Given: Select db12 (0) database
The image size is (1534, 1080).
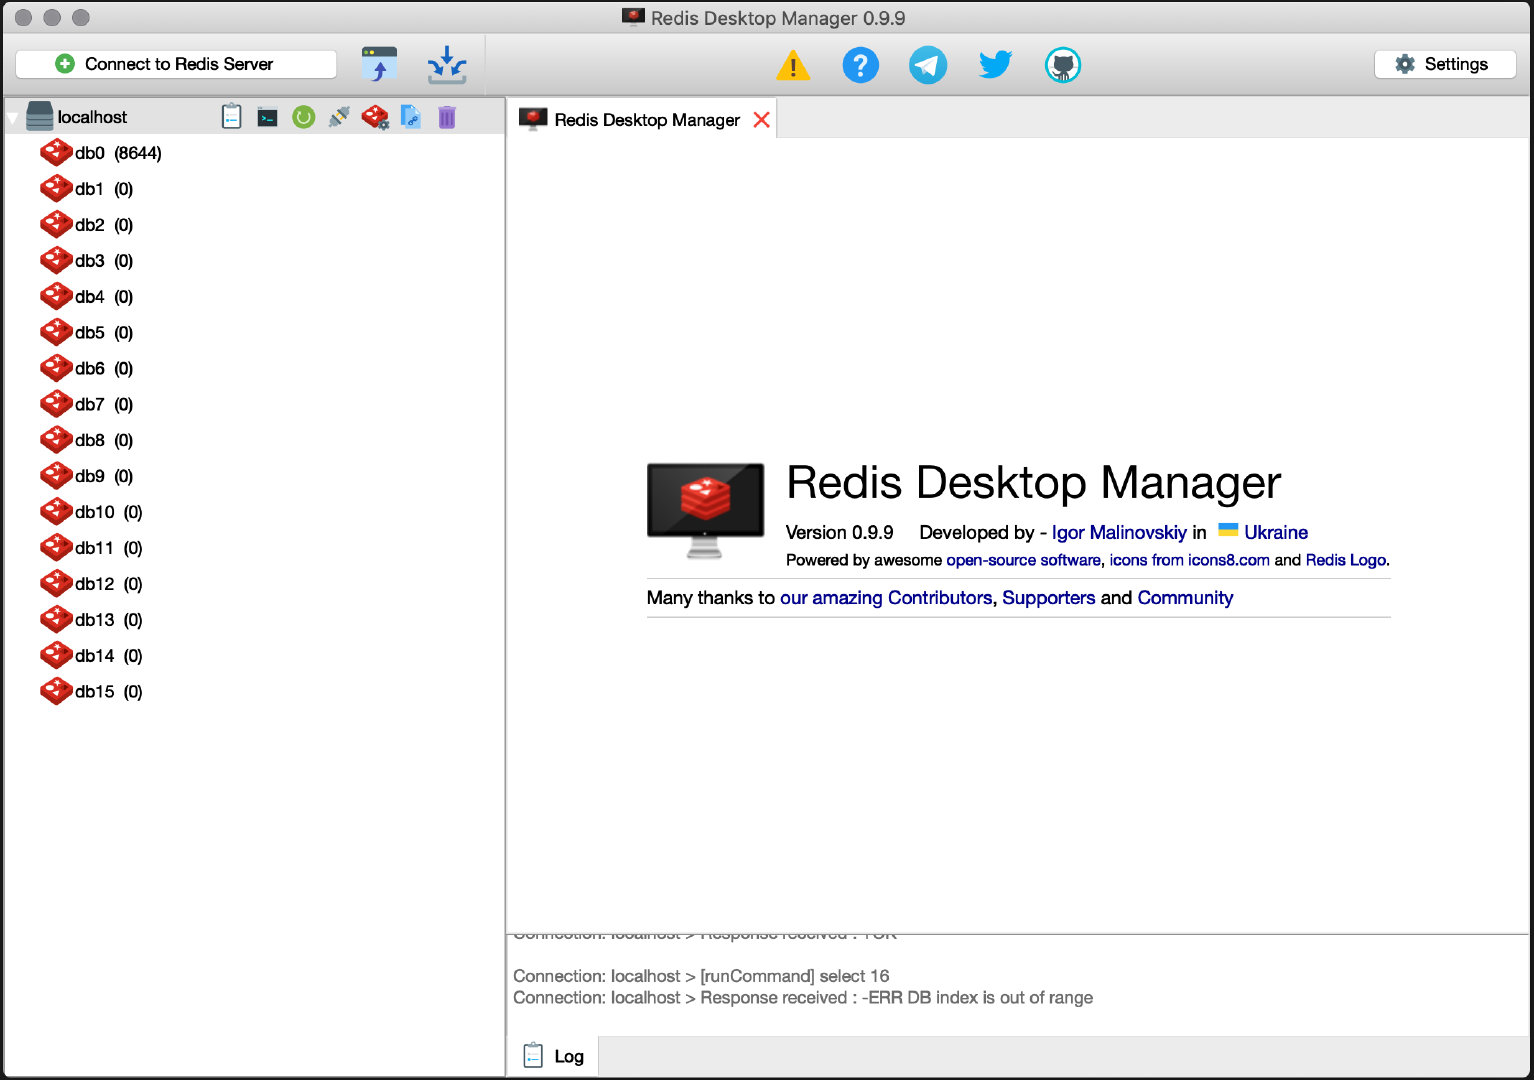Looking at the screenshot, I should tap(92, 585).
